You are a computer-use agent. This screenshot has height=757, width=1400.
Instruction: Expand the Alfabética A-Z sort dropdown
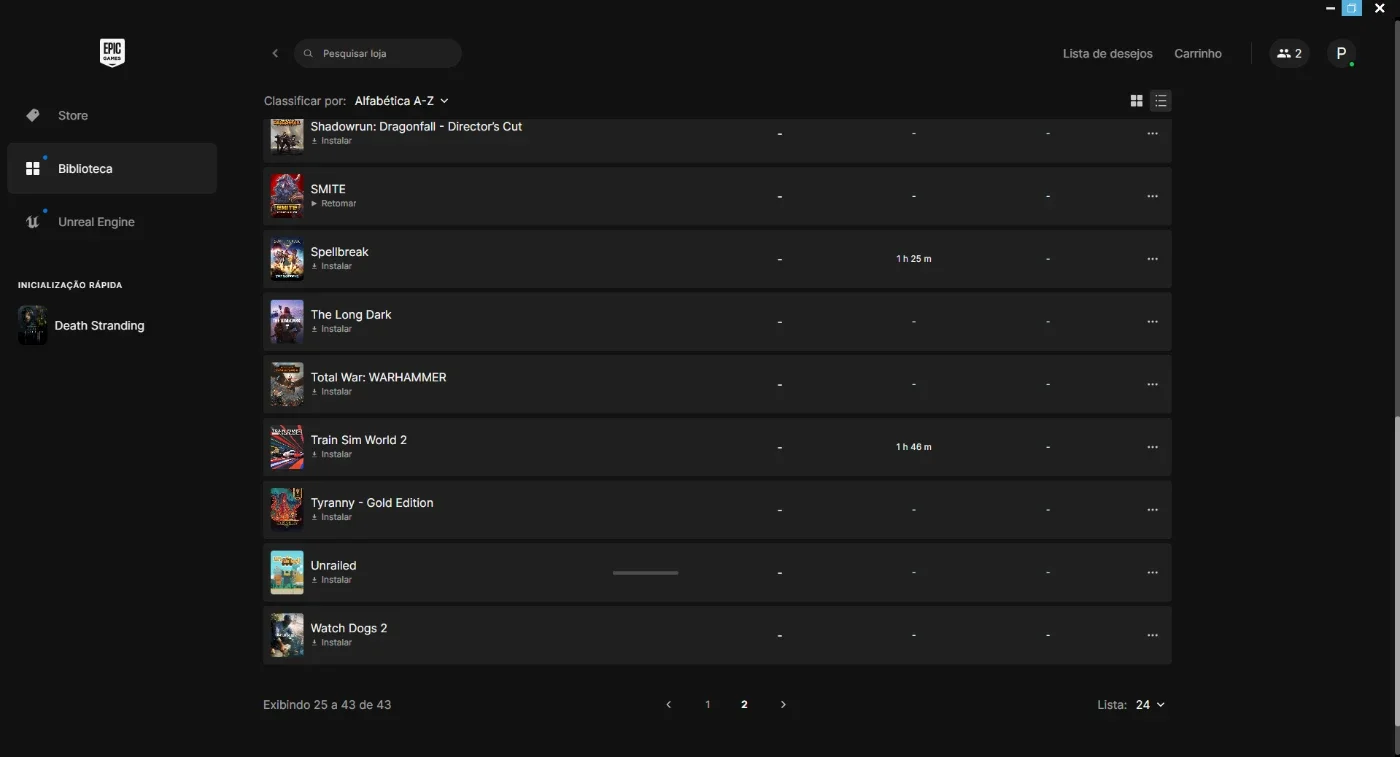tap(401, 101)
